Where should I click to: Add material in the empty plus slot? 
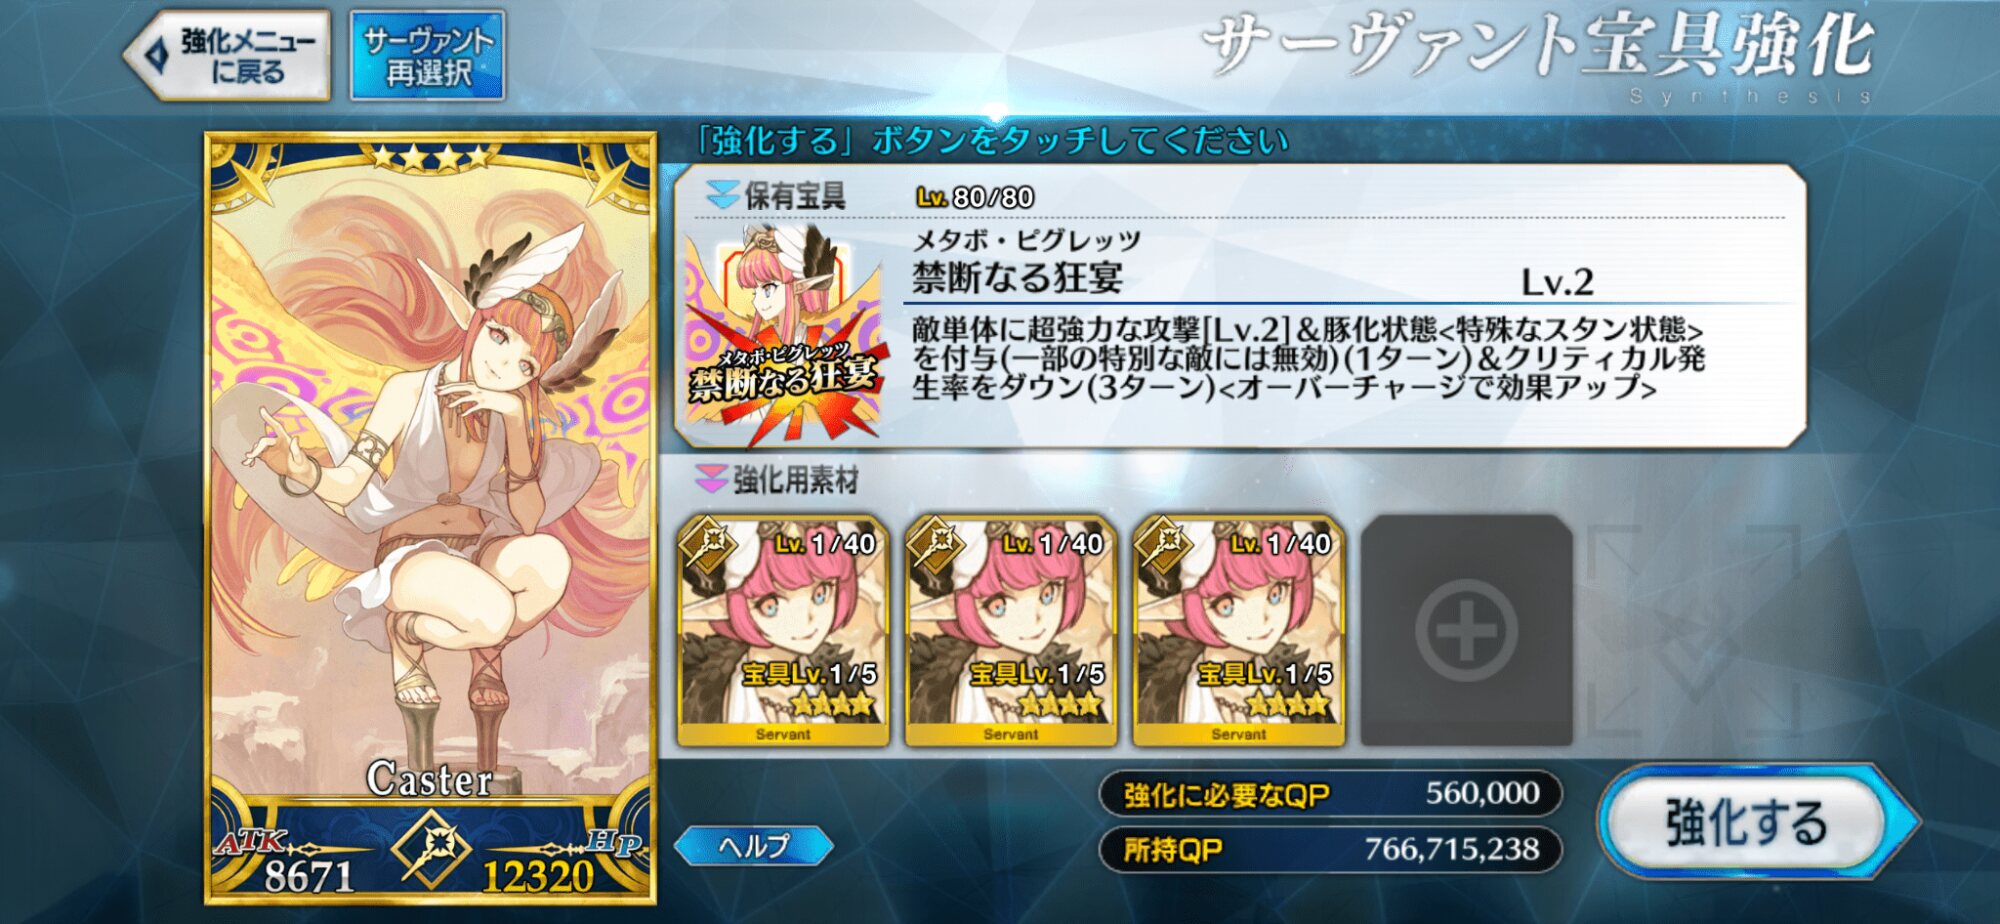click(x=1466, y=630)
